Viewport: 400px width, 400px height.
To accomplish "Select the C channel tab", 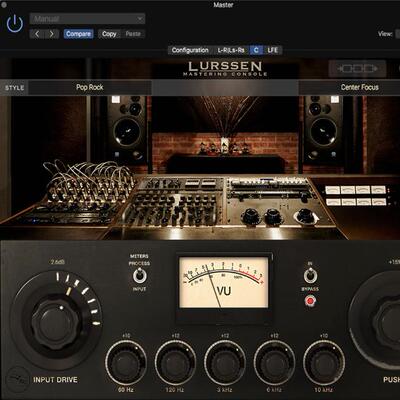I will click(256, 50).
